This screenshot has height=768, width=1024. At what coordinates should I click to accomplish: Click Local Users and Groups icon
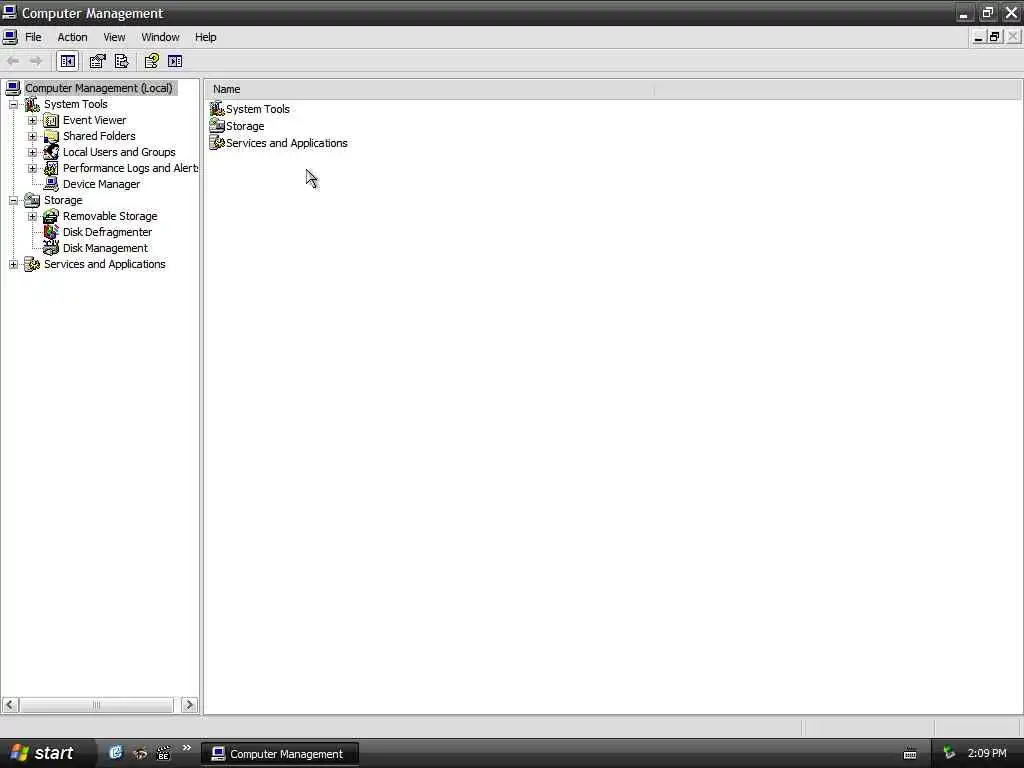tap(51, 152)
